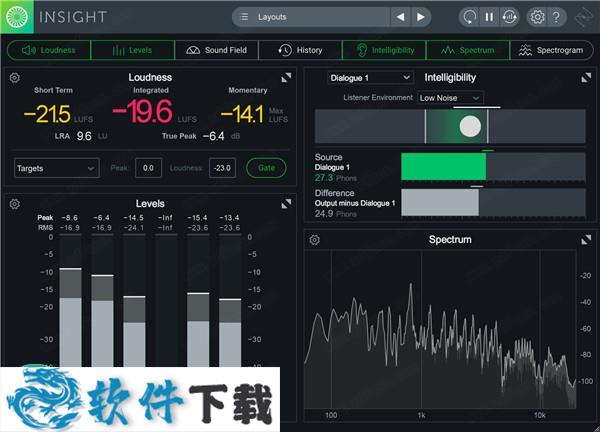The image size is (600, 432).
Task: Open the Layouts list icon
Action: click(x=244, y=17)
